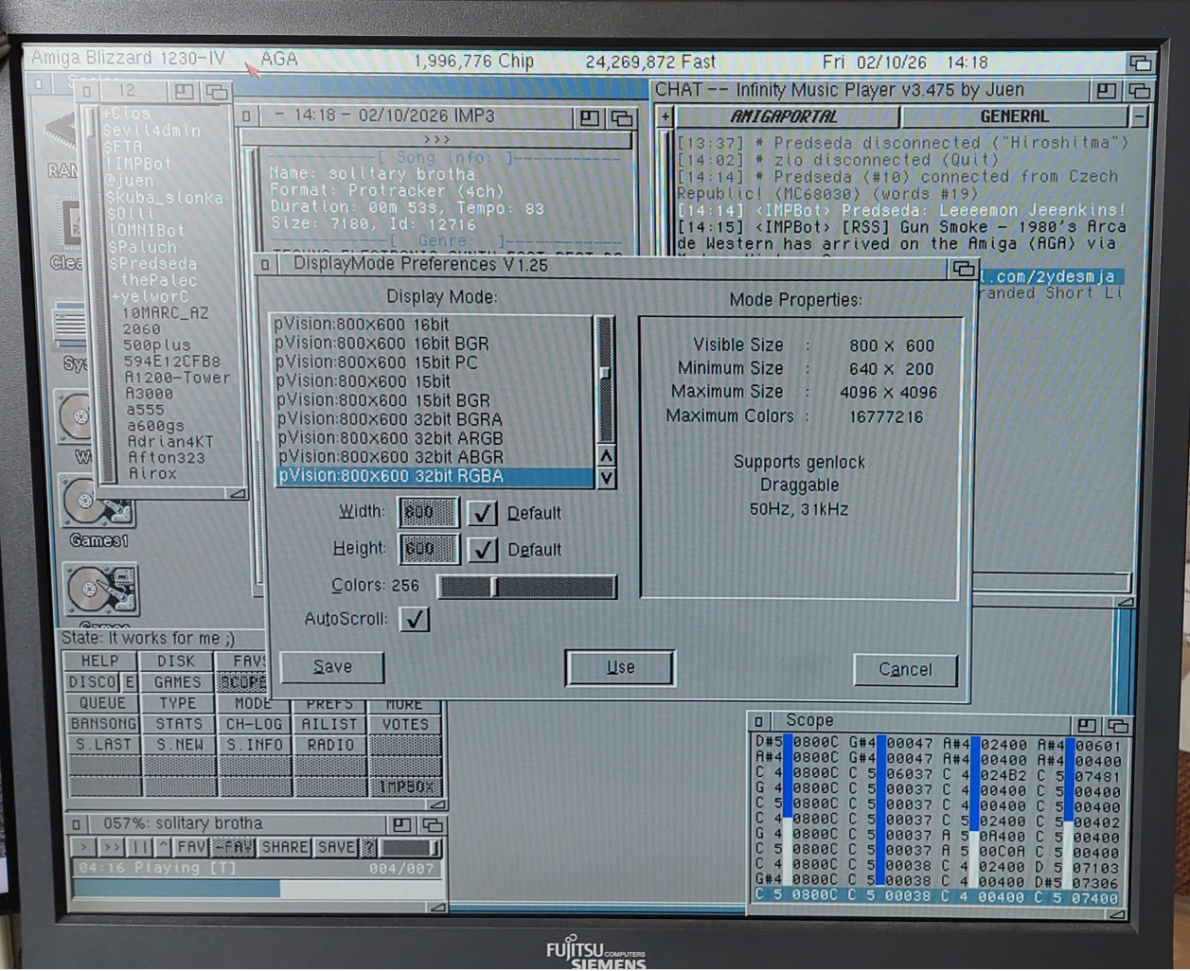Save the display mode preferences
1190x971 pixels.
pos(332,667)
